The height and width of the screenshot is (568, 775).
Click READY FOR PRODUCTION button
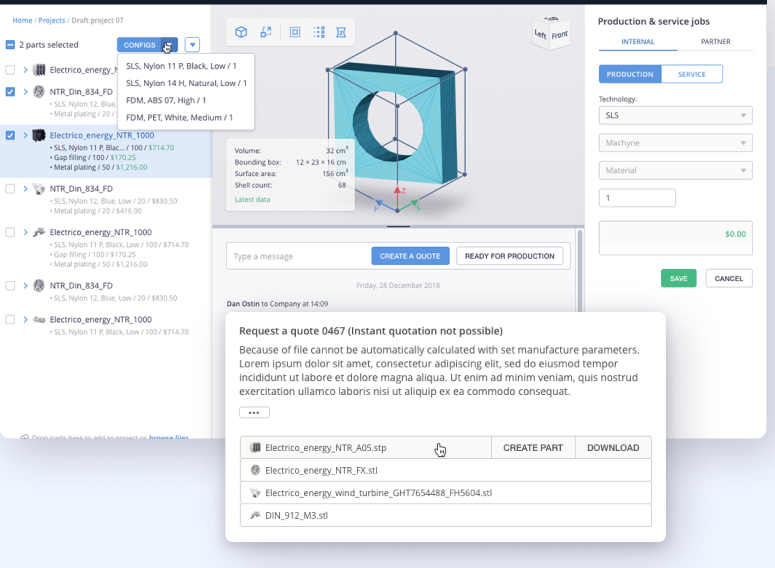pos(509,256)
